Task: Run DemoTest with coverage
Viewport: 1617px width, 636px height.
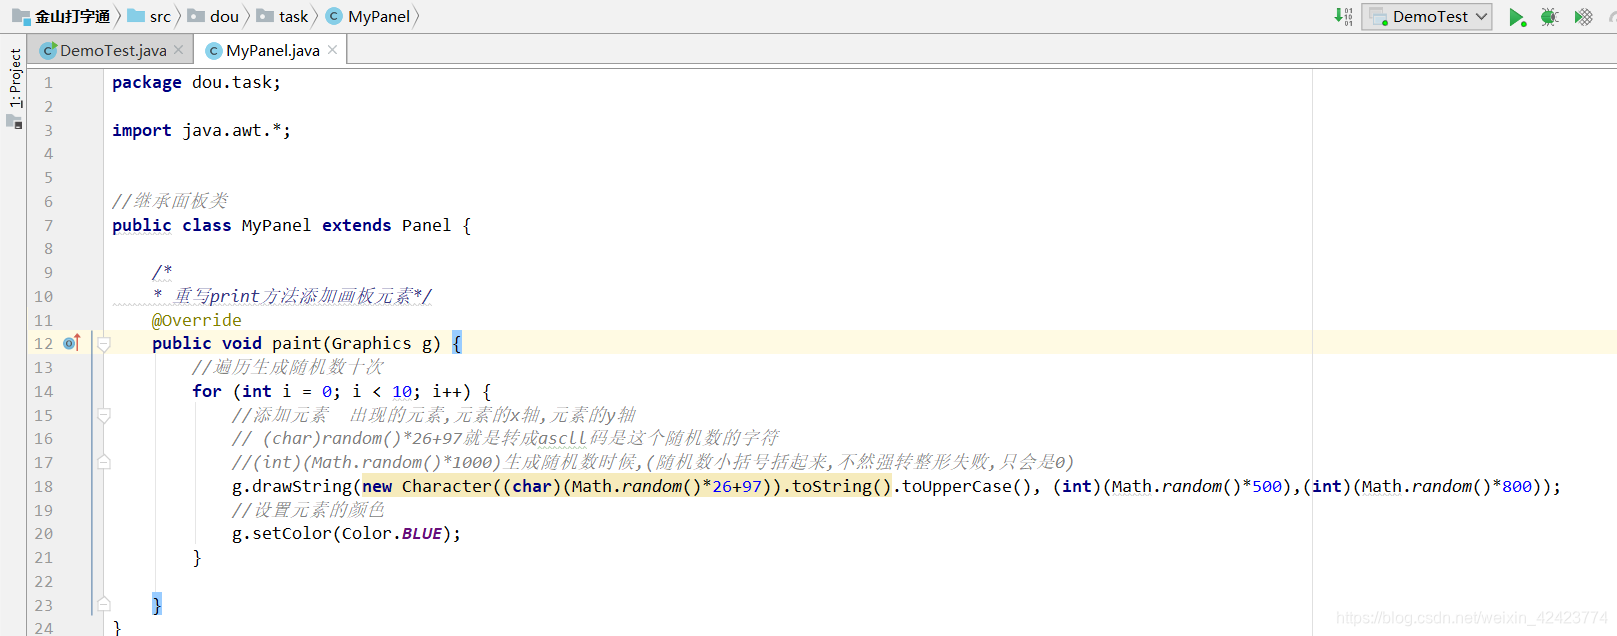Action: click(x=1583, y=17)
